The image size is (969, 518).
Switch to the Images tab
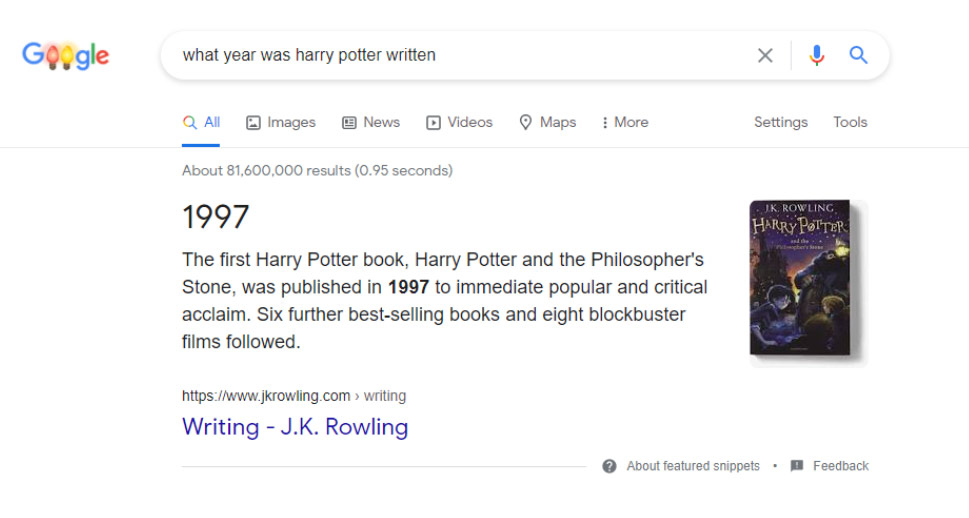coord(281,122)
